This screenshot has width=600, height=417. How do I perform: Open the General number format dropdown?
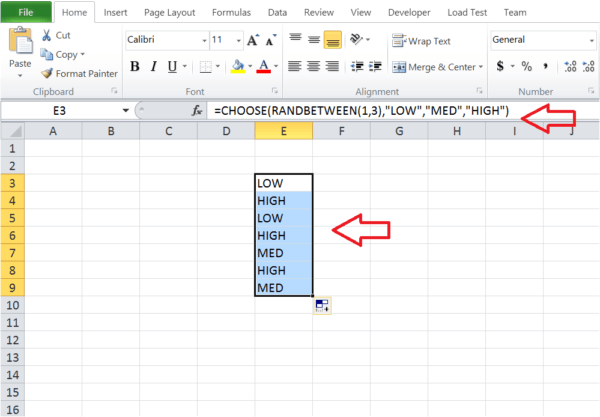click(x=592, y=40)
